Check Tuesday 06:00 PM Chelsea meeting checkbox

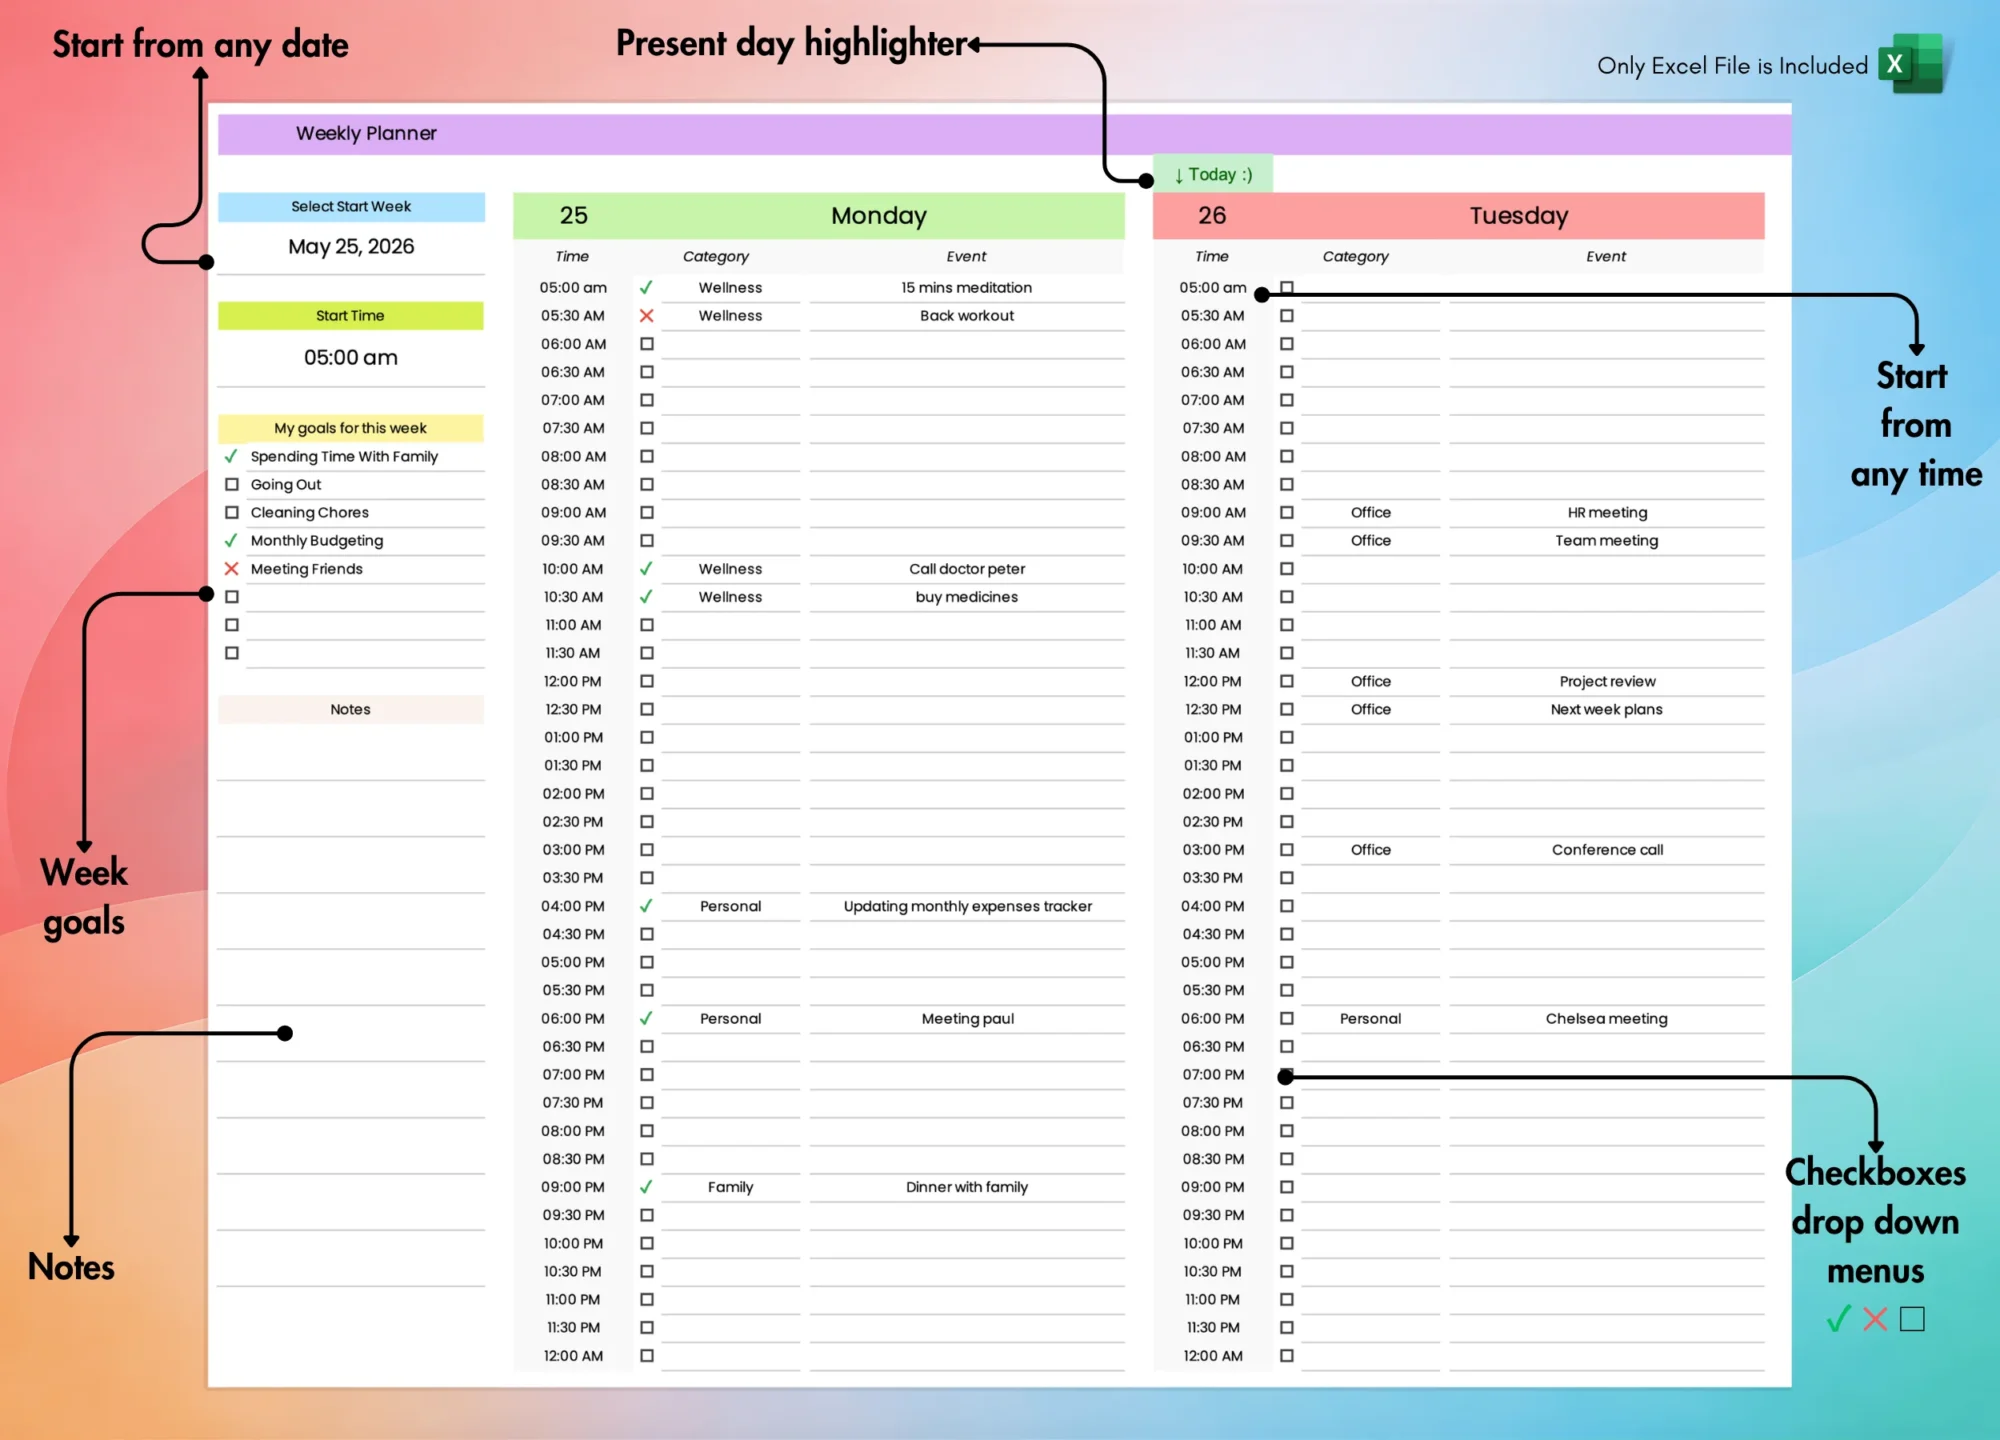[1286, 1018]
